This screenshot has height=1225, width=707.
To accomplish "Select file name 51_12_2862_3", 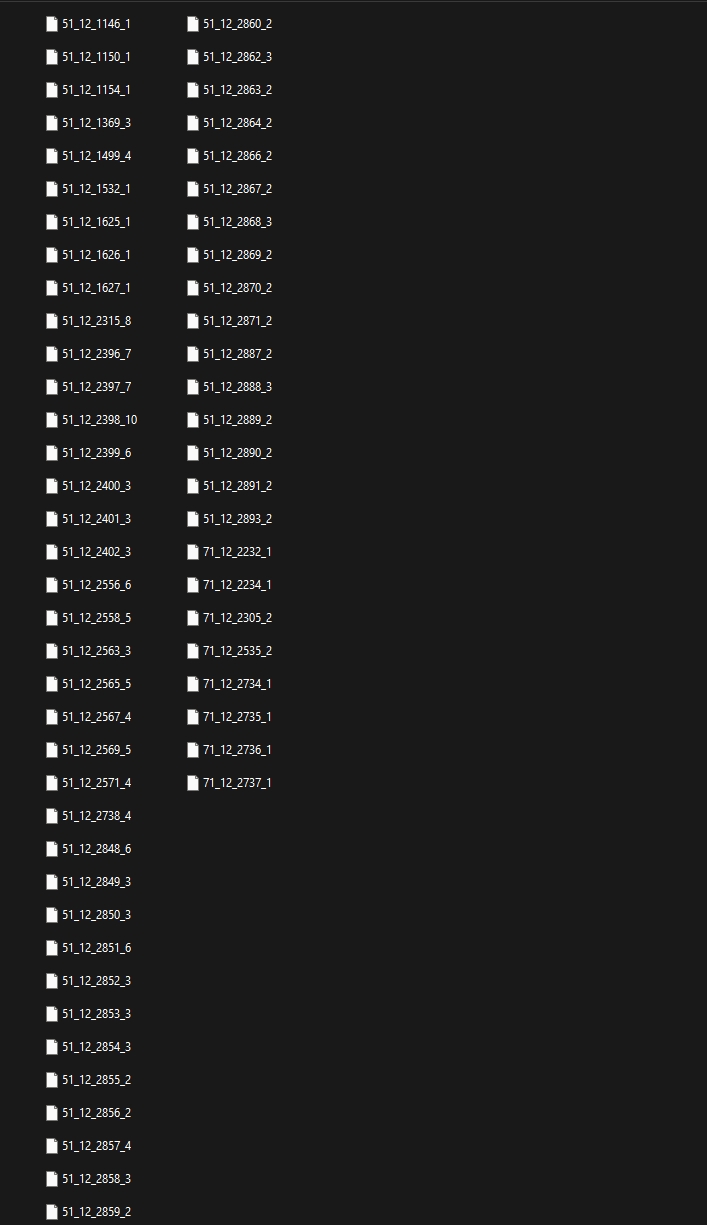I will tap(237, 57).
